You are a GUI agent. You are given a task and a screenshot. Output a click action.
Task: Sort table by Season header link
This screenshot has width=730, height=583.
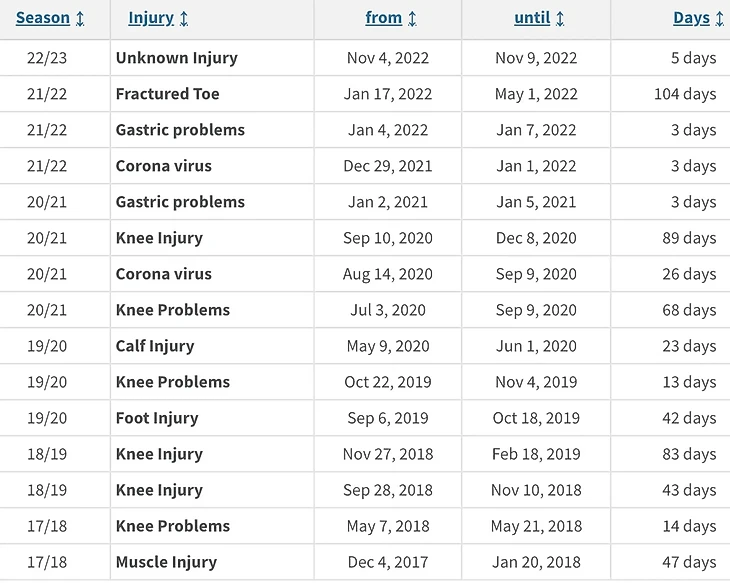(x=43, y=18)
